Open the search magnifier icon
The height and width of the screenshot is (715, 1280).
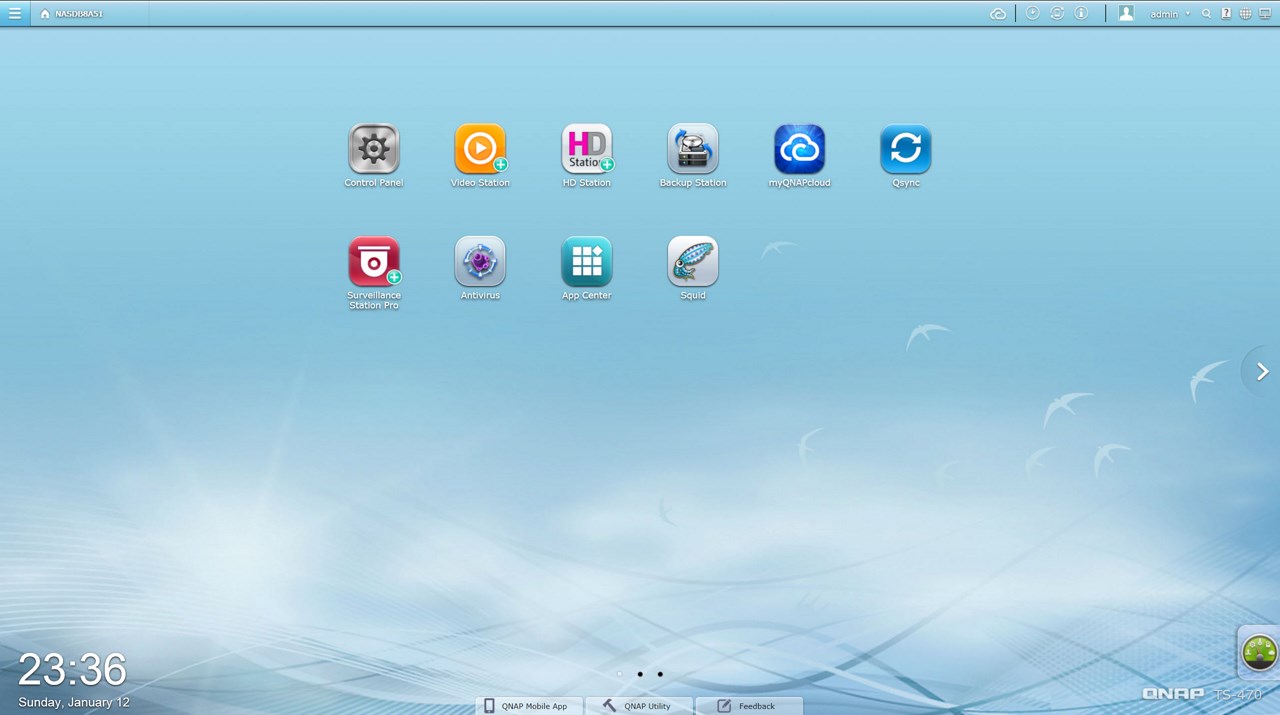[1207, 14]
